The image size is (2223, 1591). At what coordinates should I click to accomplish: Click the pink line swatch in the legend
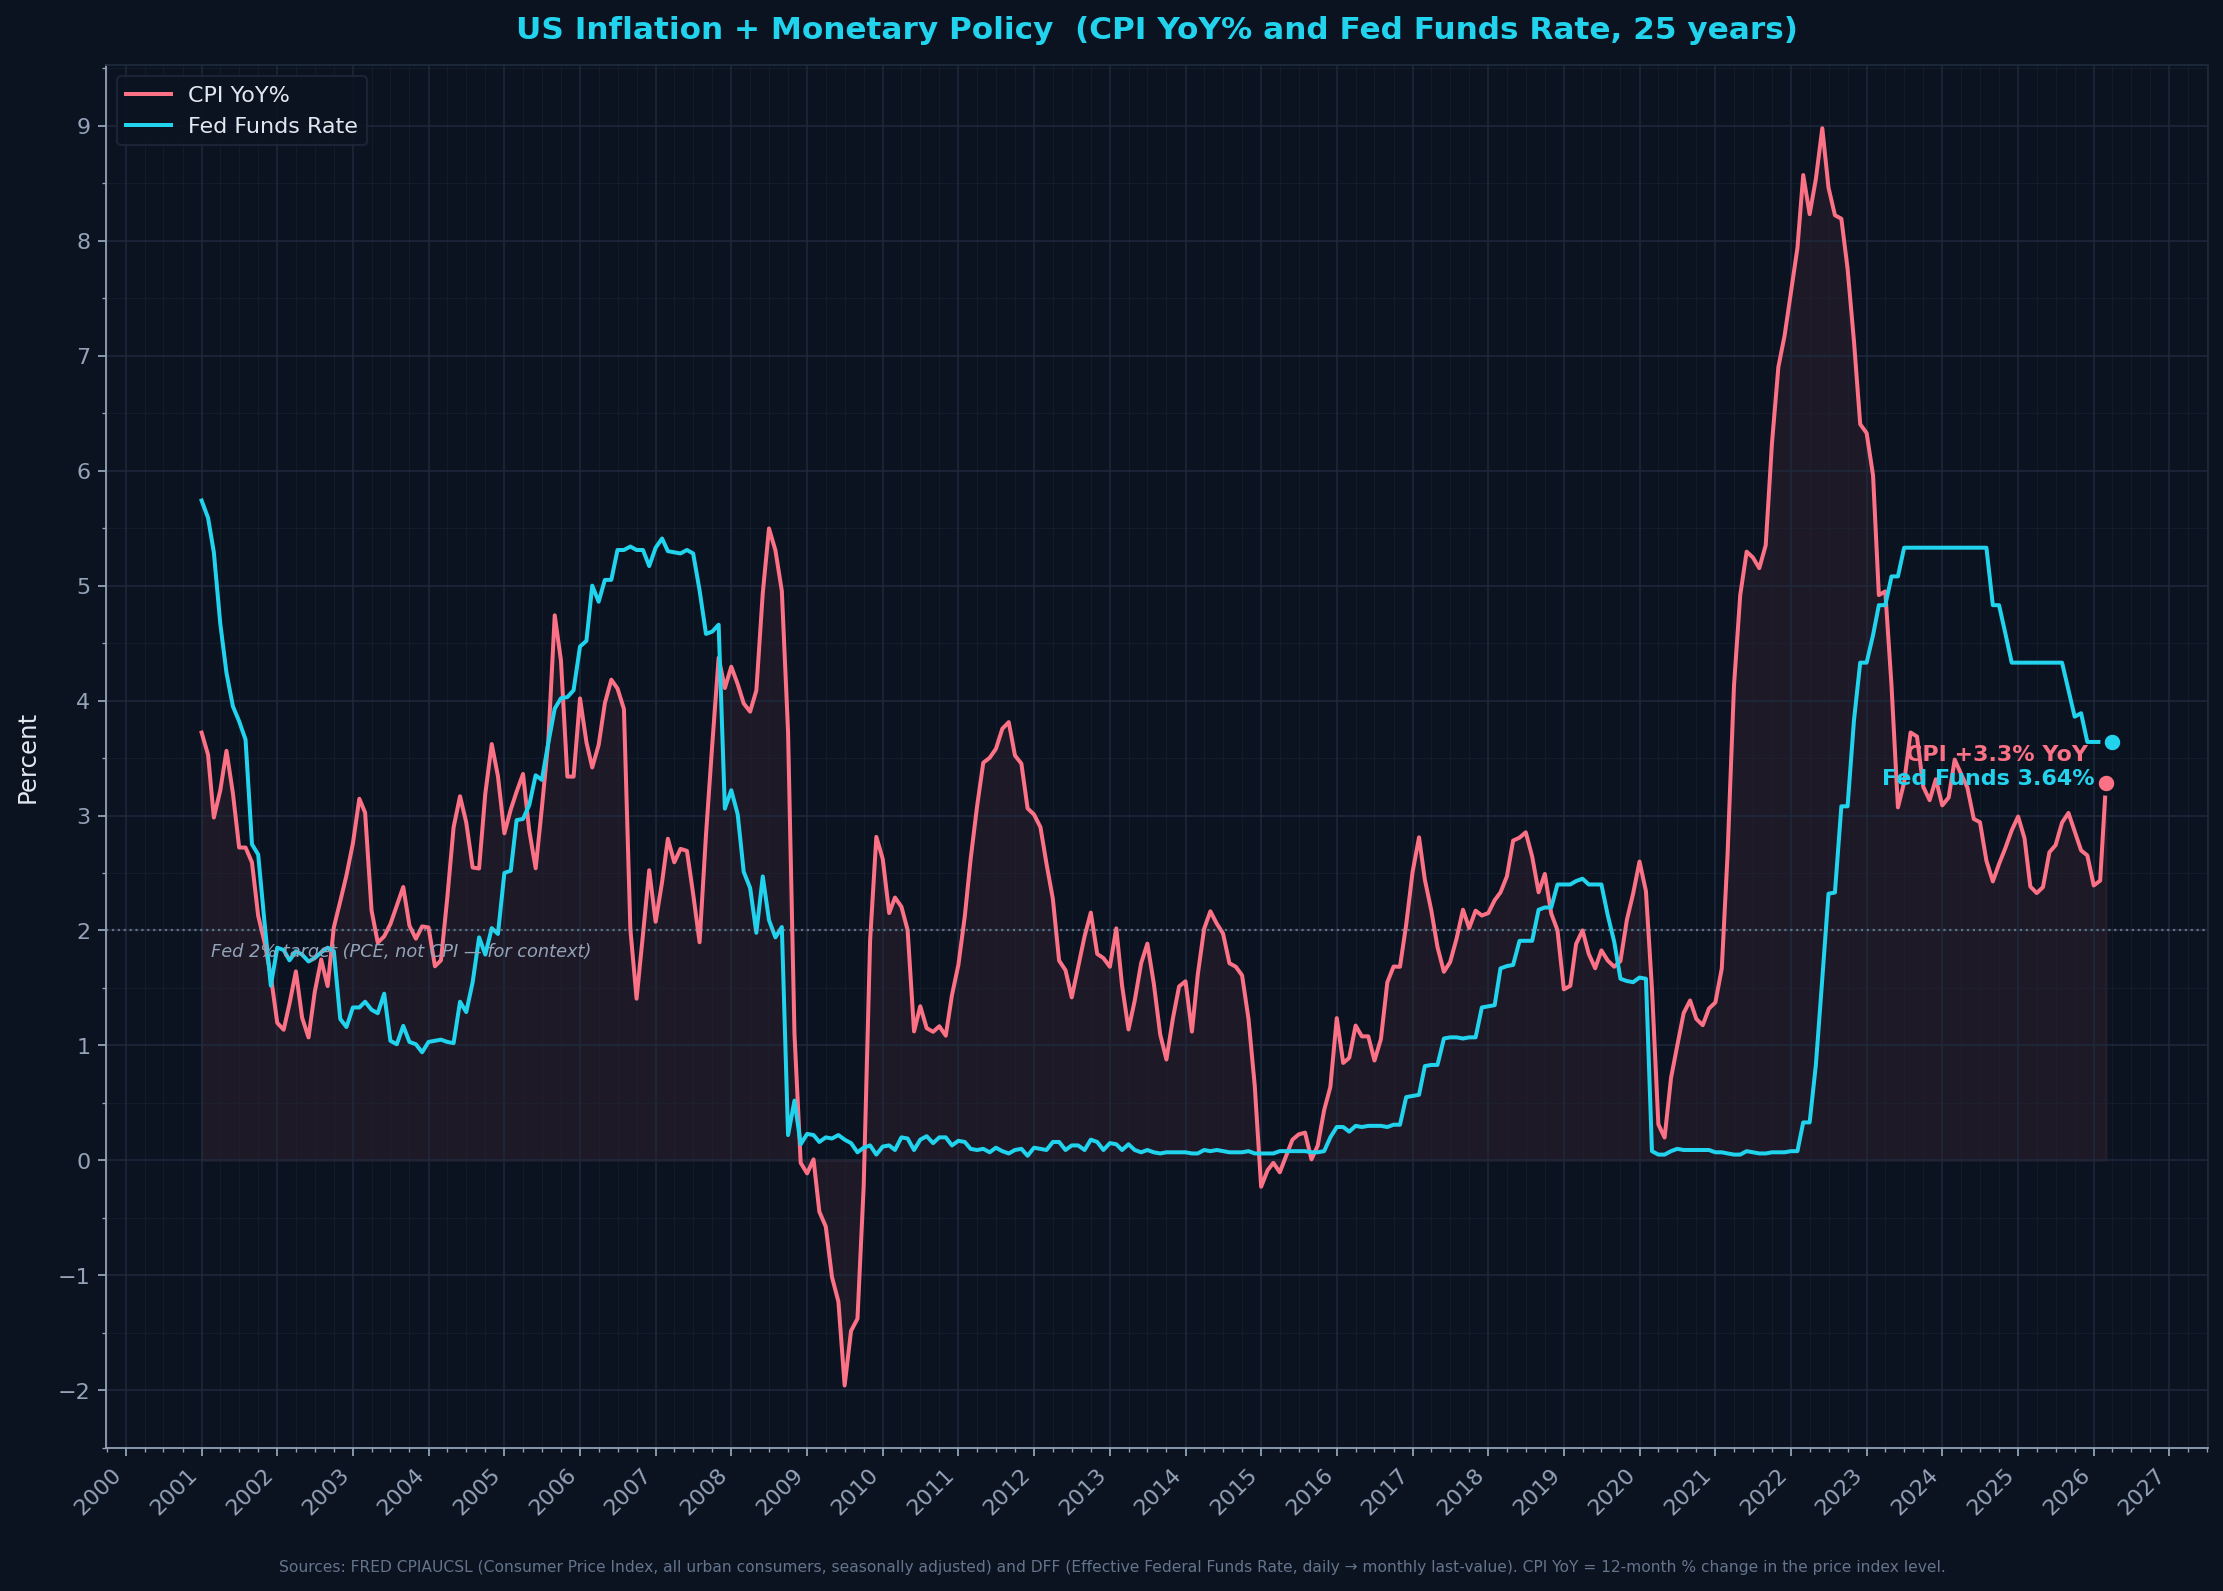click(x=150, y=96)
